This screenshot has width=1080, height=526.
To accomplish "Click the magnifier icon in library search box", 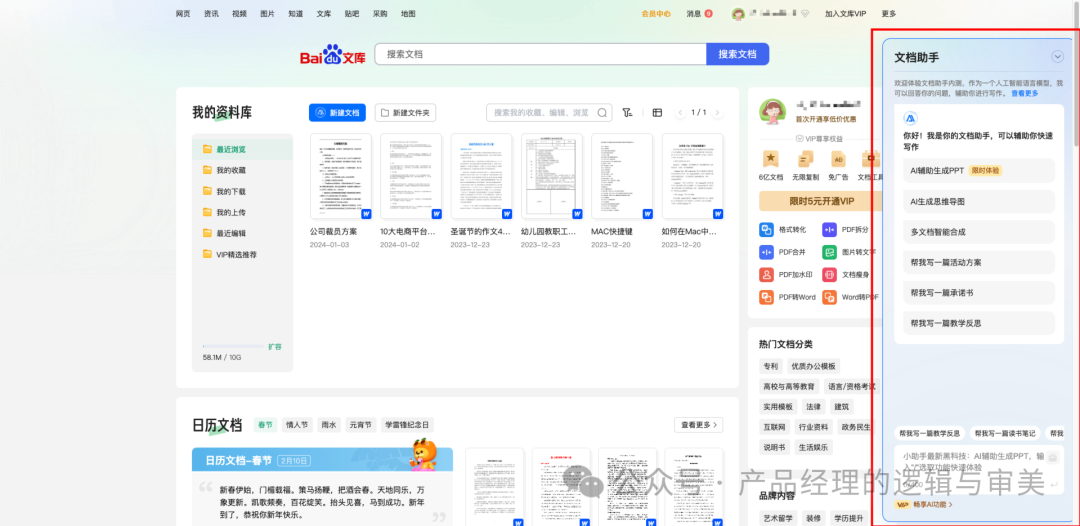I will (x=602, y=112).
